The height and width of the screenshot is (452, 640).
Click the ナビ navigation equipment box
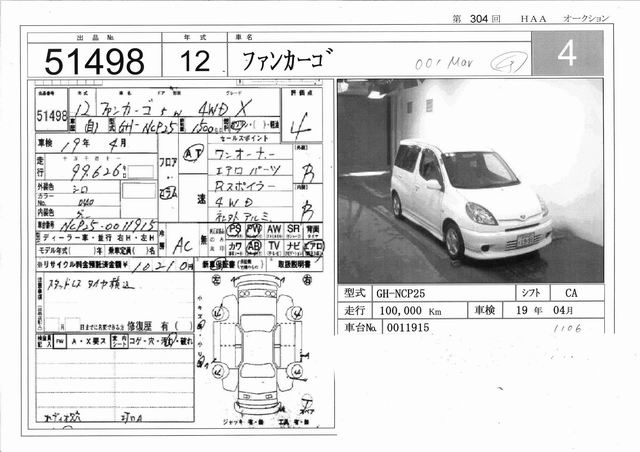click(293, 247)
